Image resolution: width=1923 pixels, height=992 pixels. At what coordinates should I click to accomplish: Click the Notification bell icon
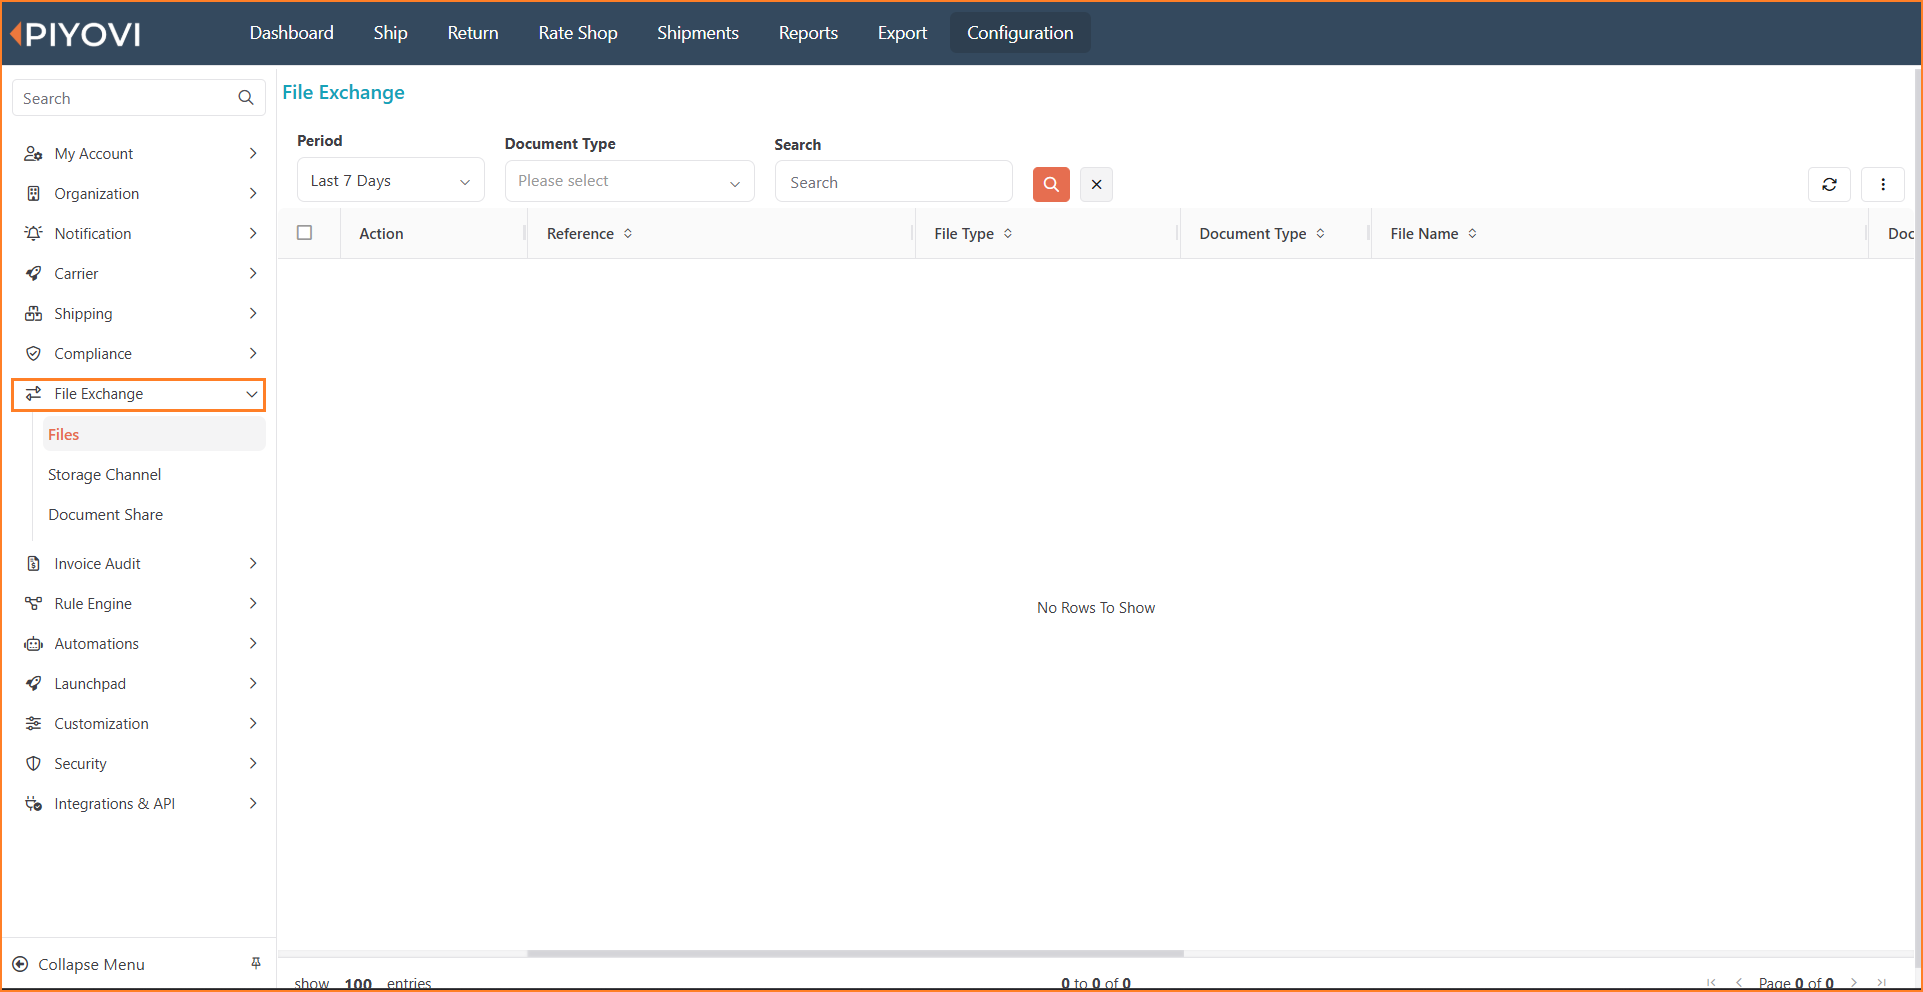point(33,233)
